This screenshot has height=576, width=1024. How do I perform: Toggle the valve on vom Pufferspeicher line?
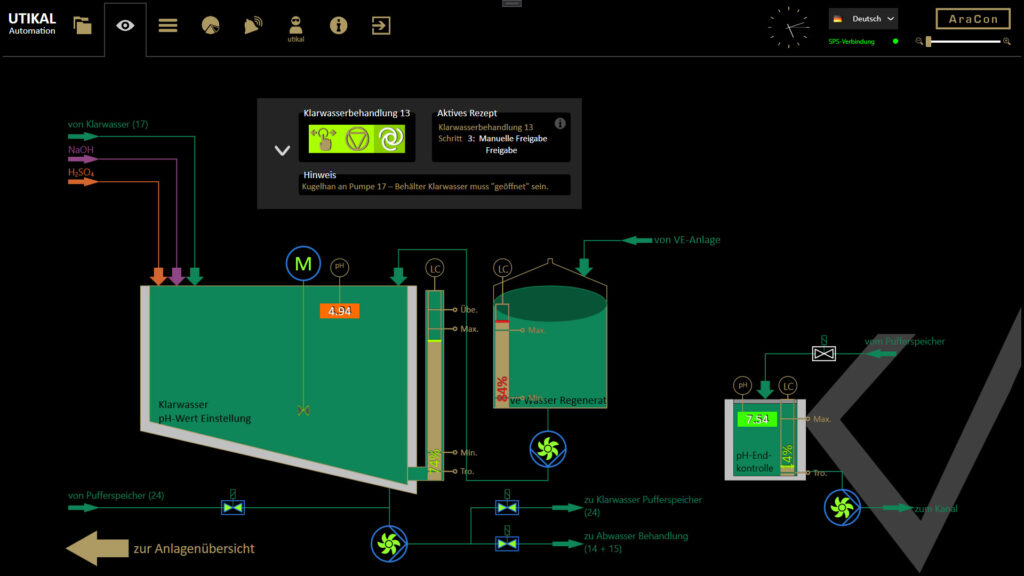[x=822, y=352]
